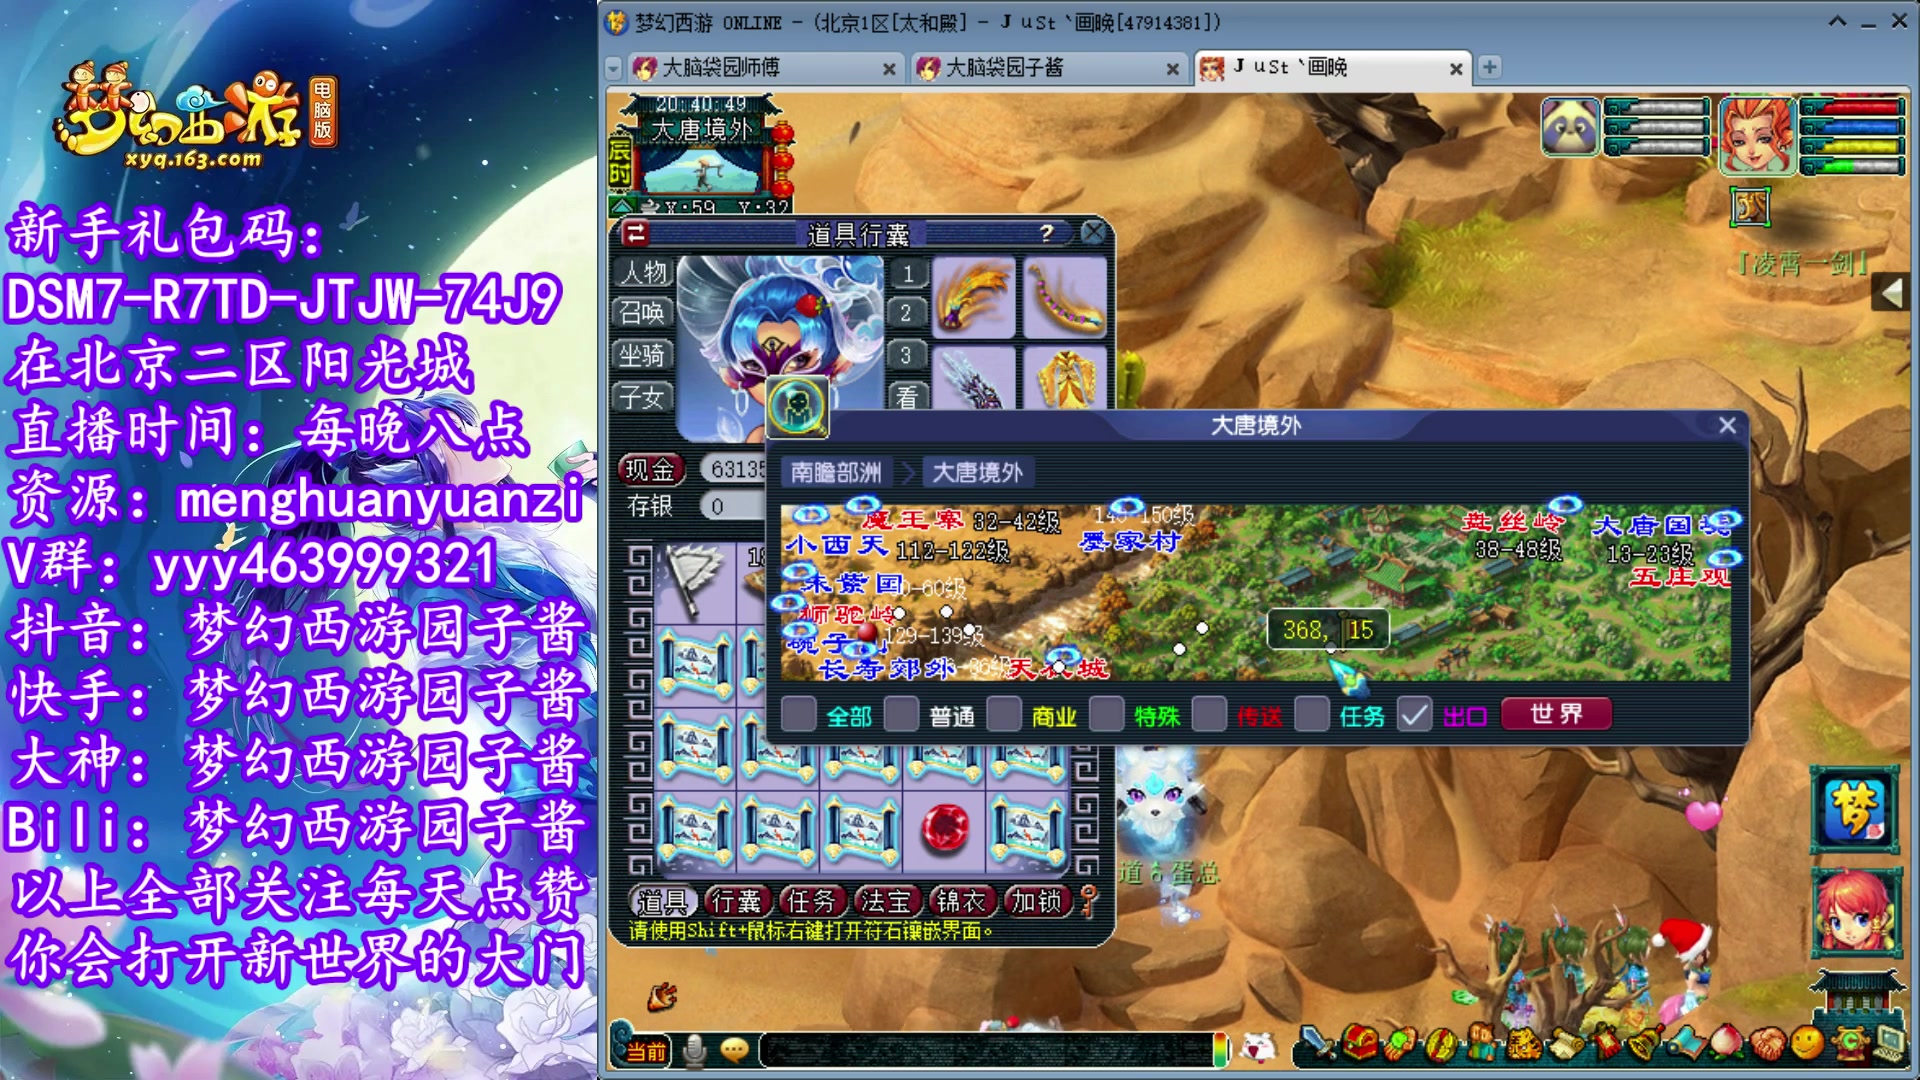Click the inventory swap arrows icon
Viewport: 1920px width, 1080px height.
pyautogui.click(x=636, y=233)
